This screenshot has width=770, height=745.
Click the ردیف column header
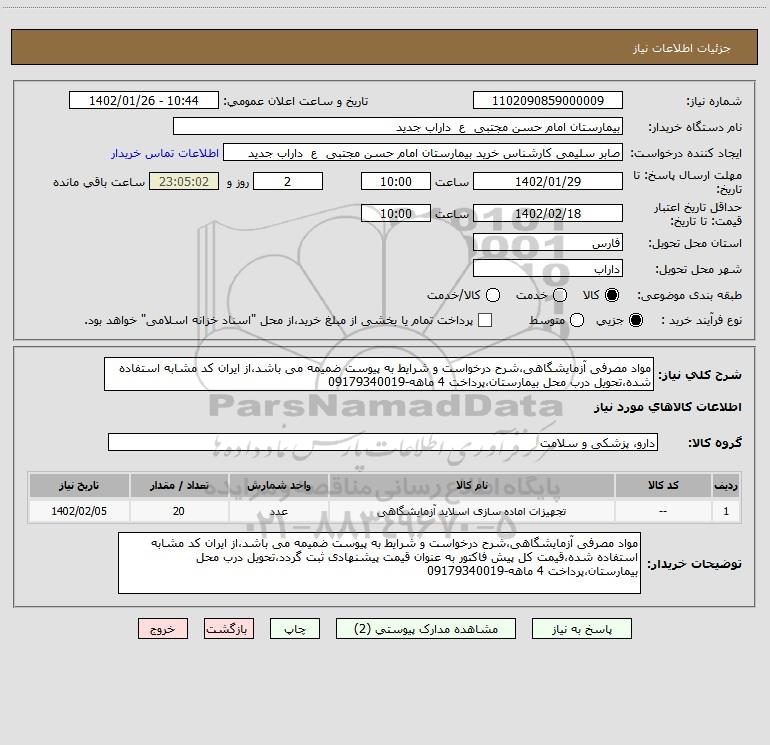(726, 485)
